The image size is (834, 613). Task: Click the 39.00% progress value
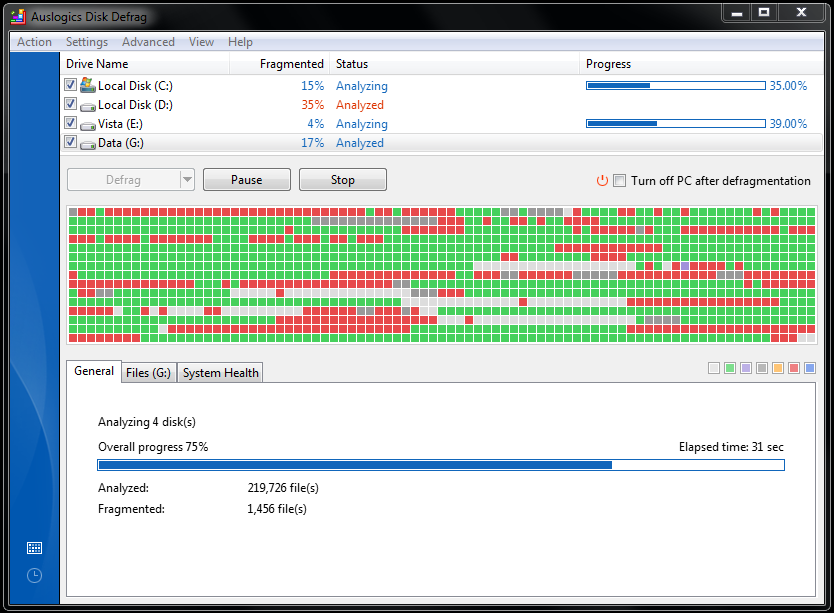[788, 123]
